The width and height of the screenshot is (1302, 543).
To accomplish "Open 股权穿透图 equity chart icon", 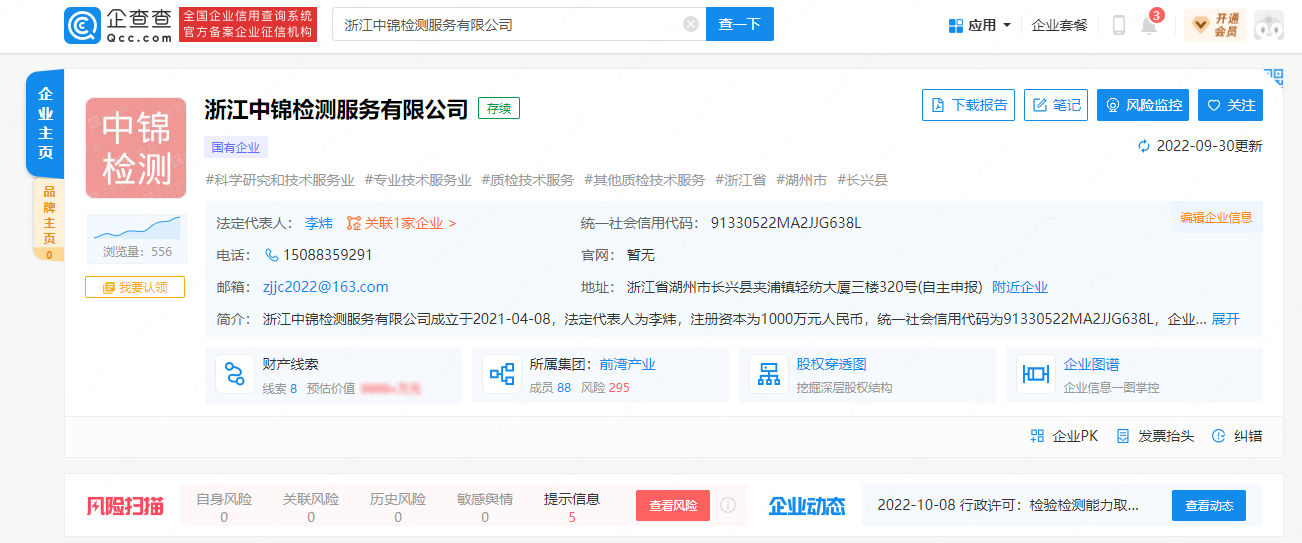I will (768, 375).
